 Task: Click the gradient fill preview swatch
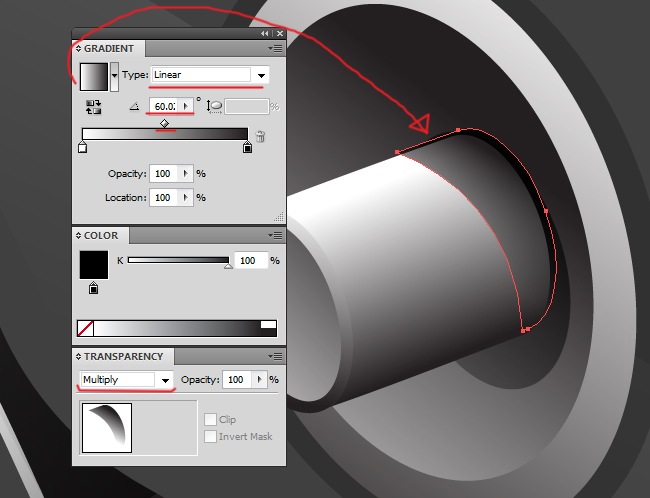click(94, 77)
